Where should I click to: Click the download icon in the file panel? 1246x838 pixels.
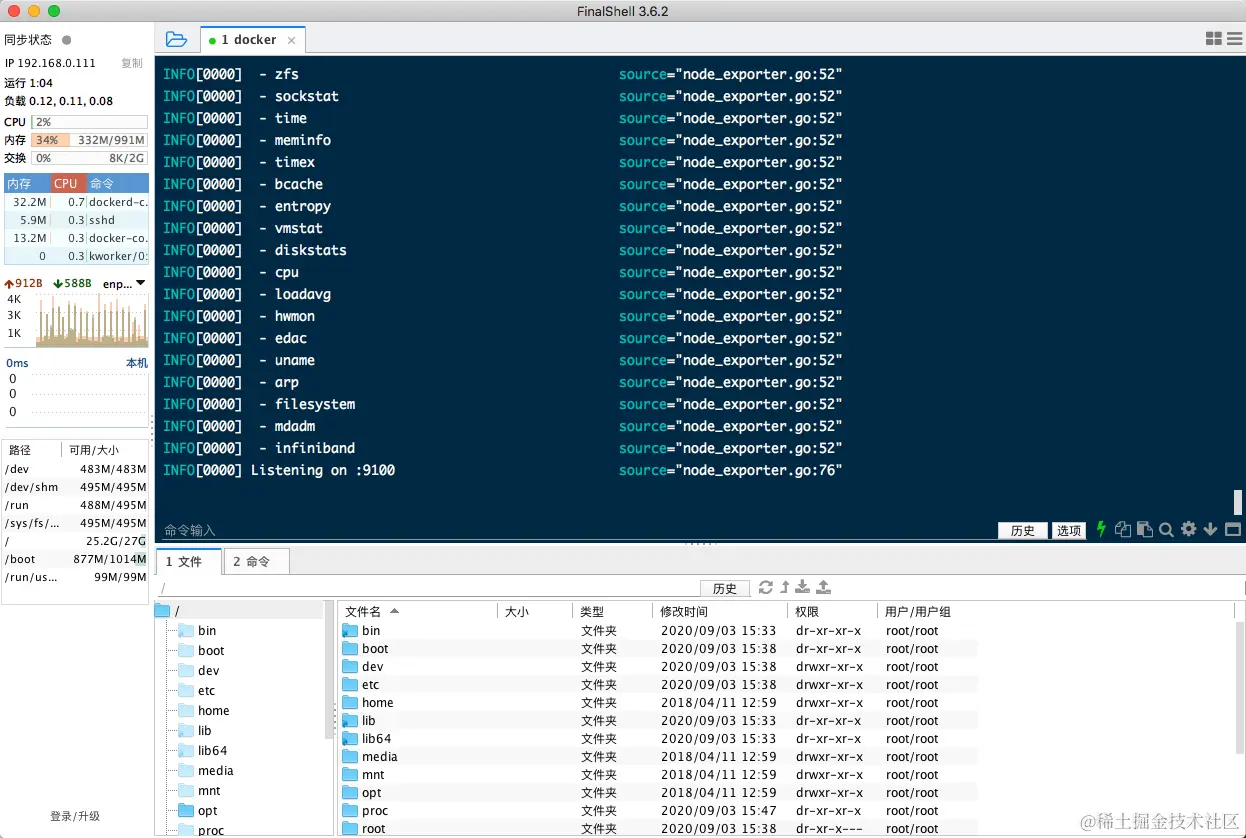803,588
